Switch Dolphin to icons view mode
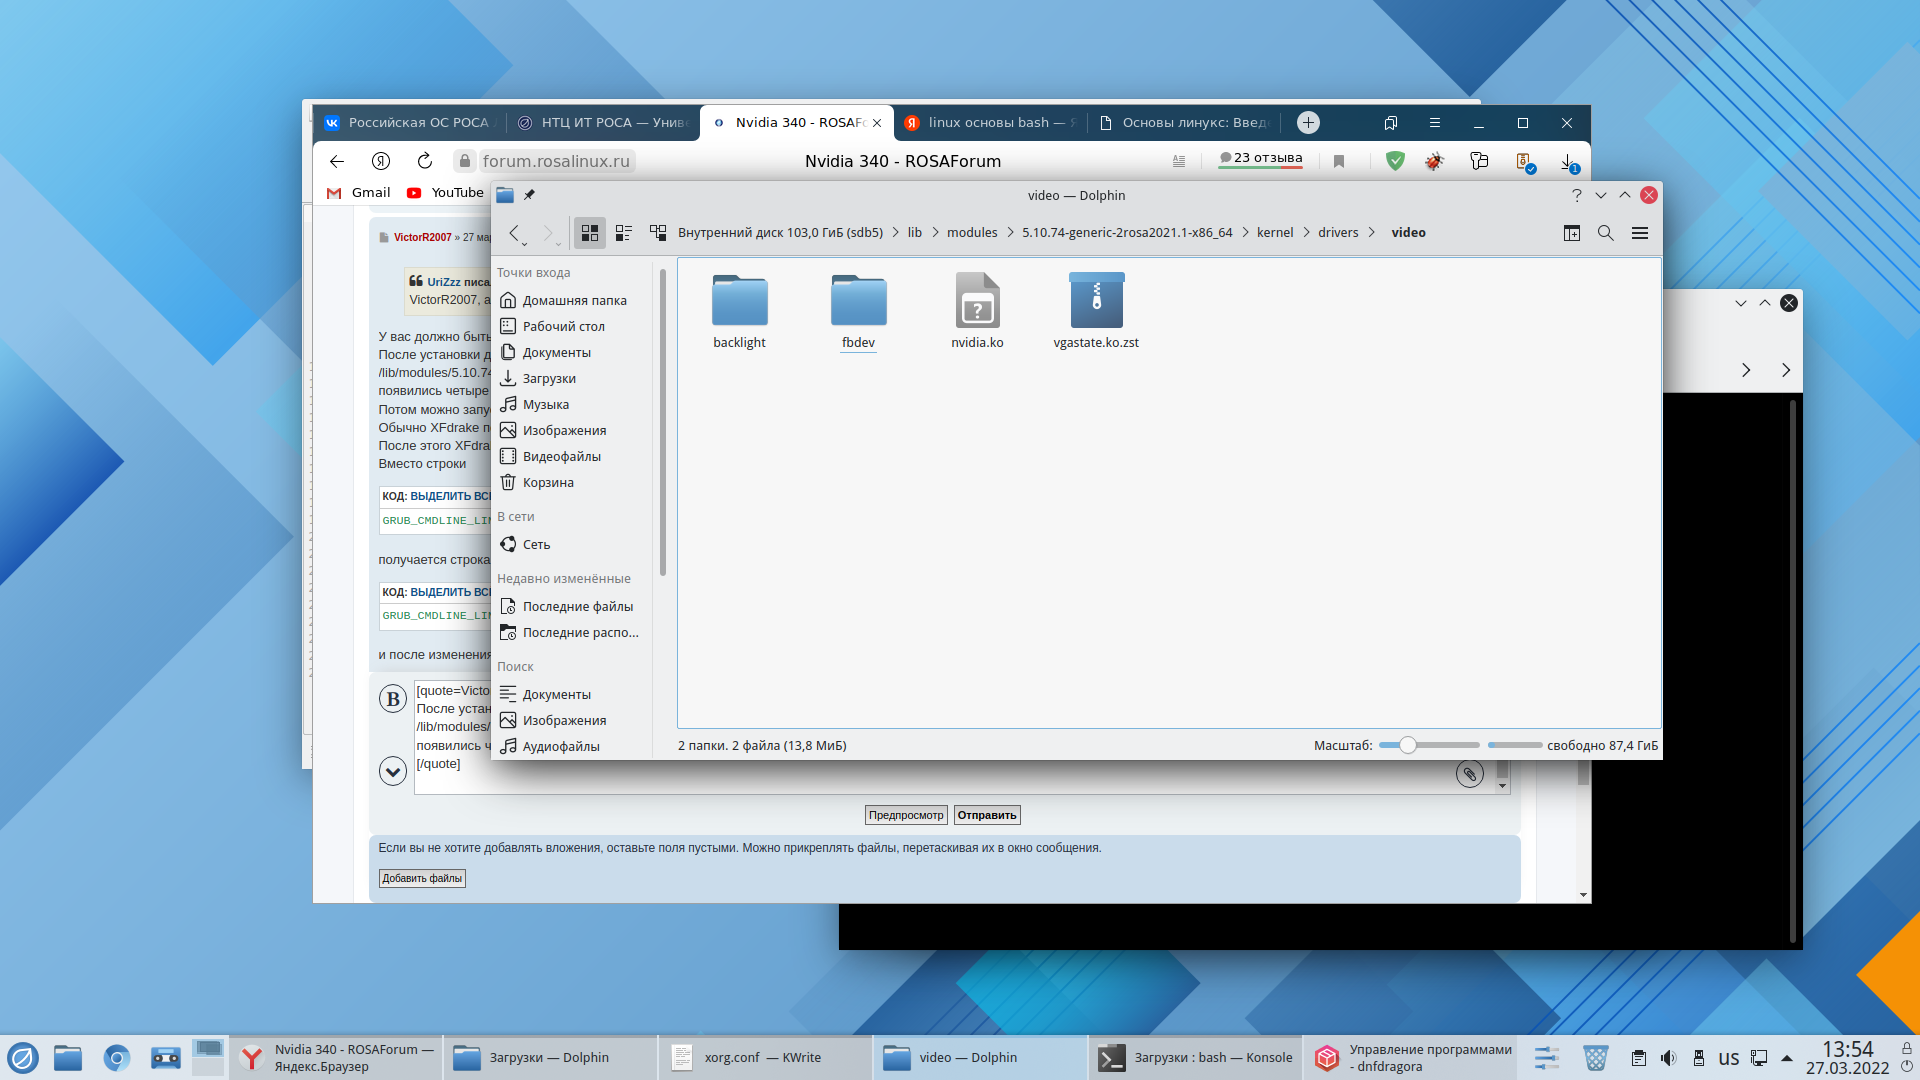The width and height of the screenshot is (1920, 1080). pyautogui.click(x=590, y=233)
